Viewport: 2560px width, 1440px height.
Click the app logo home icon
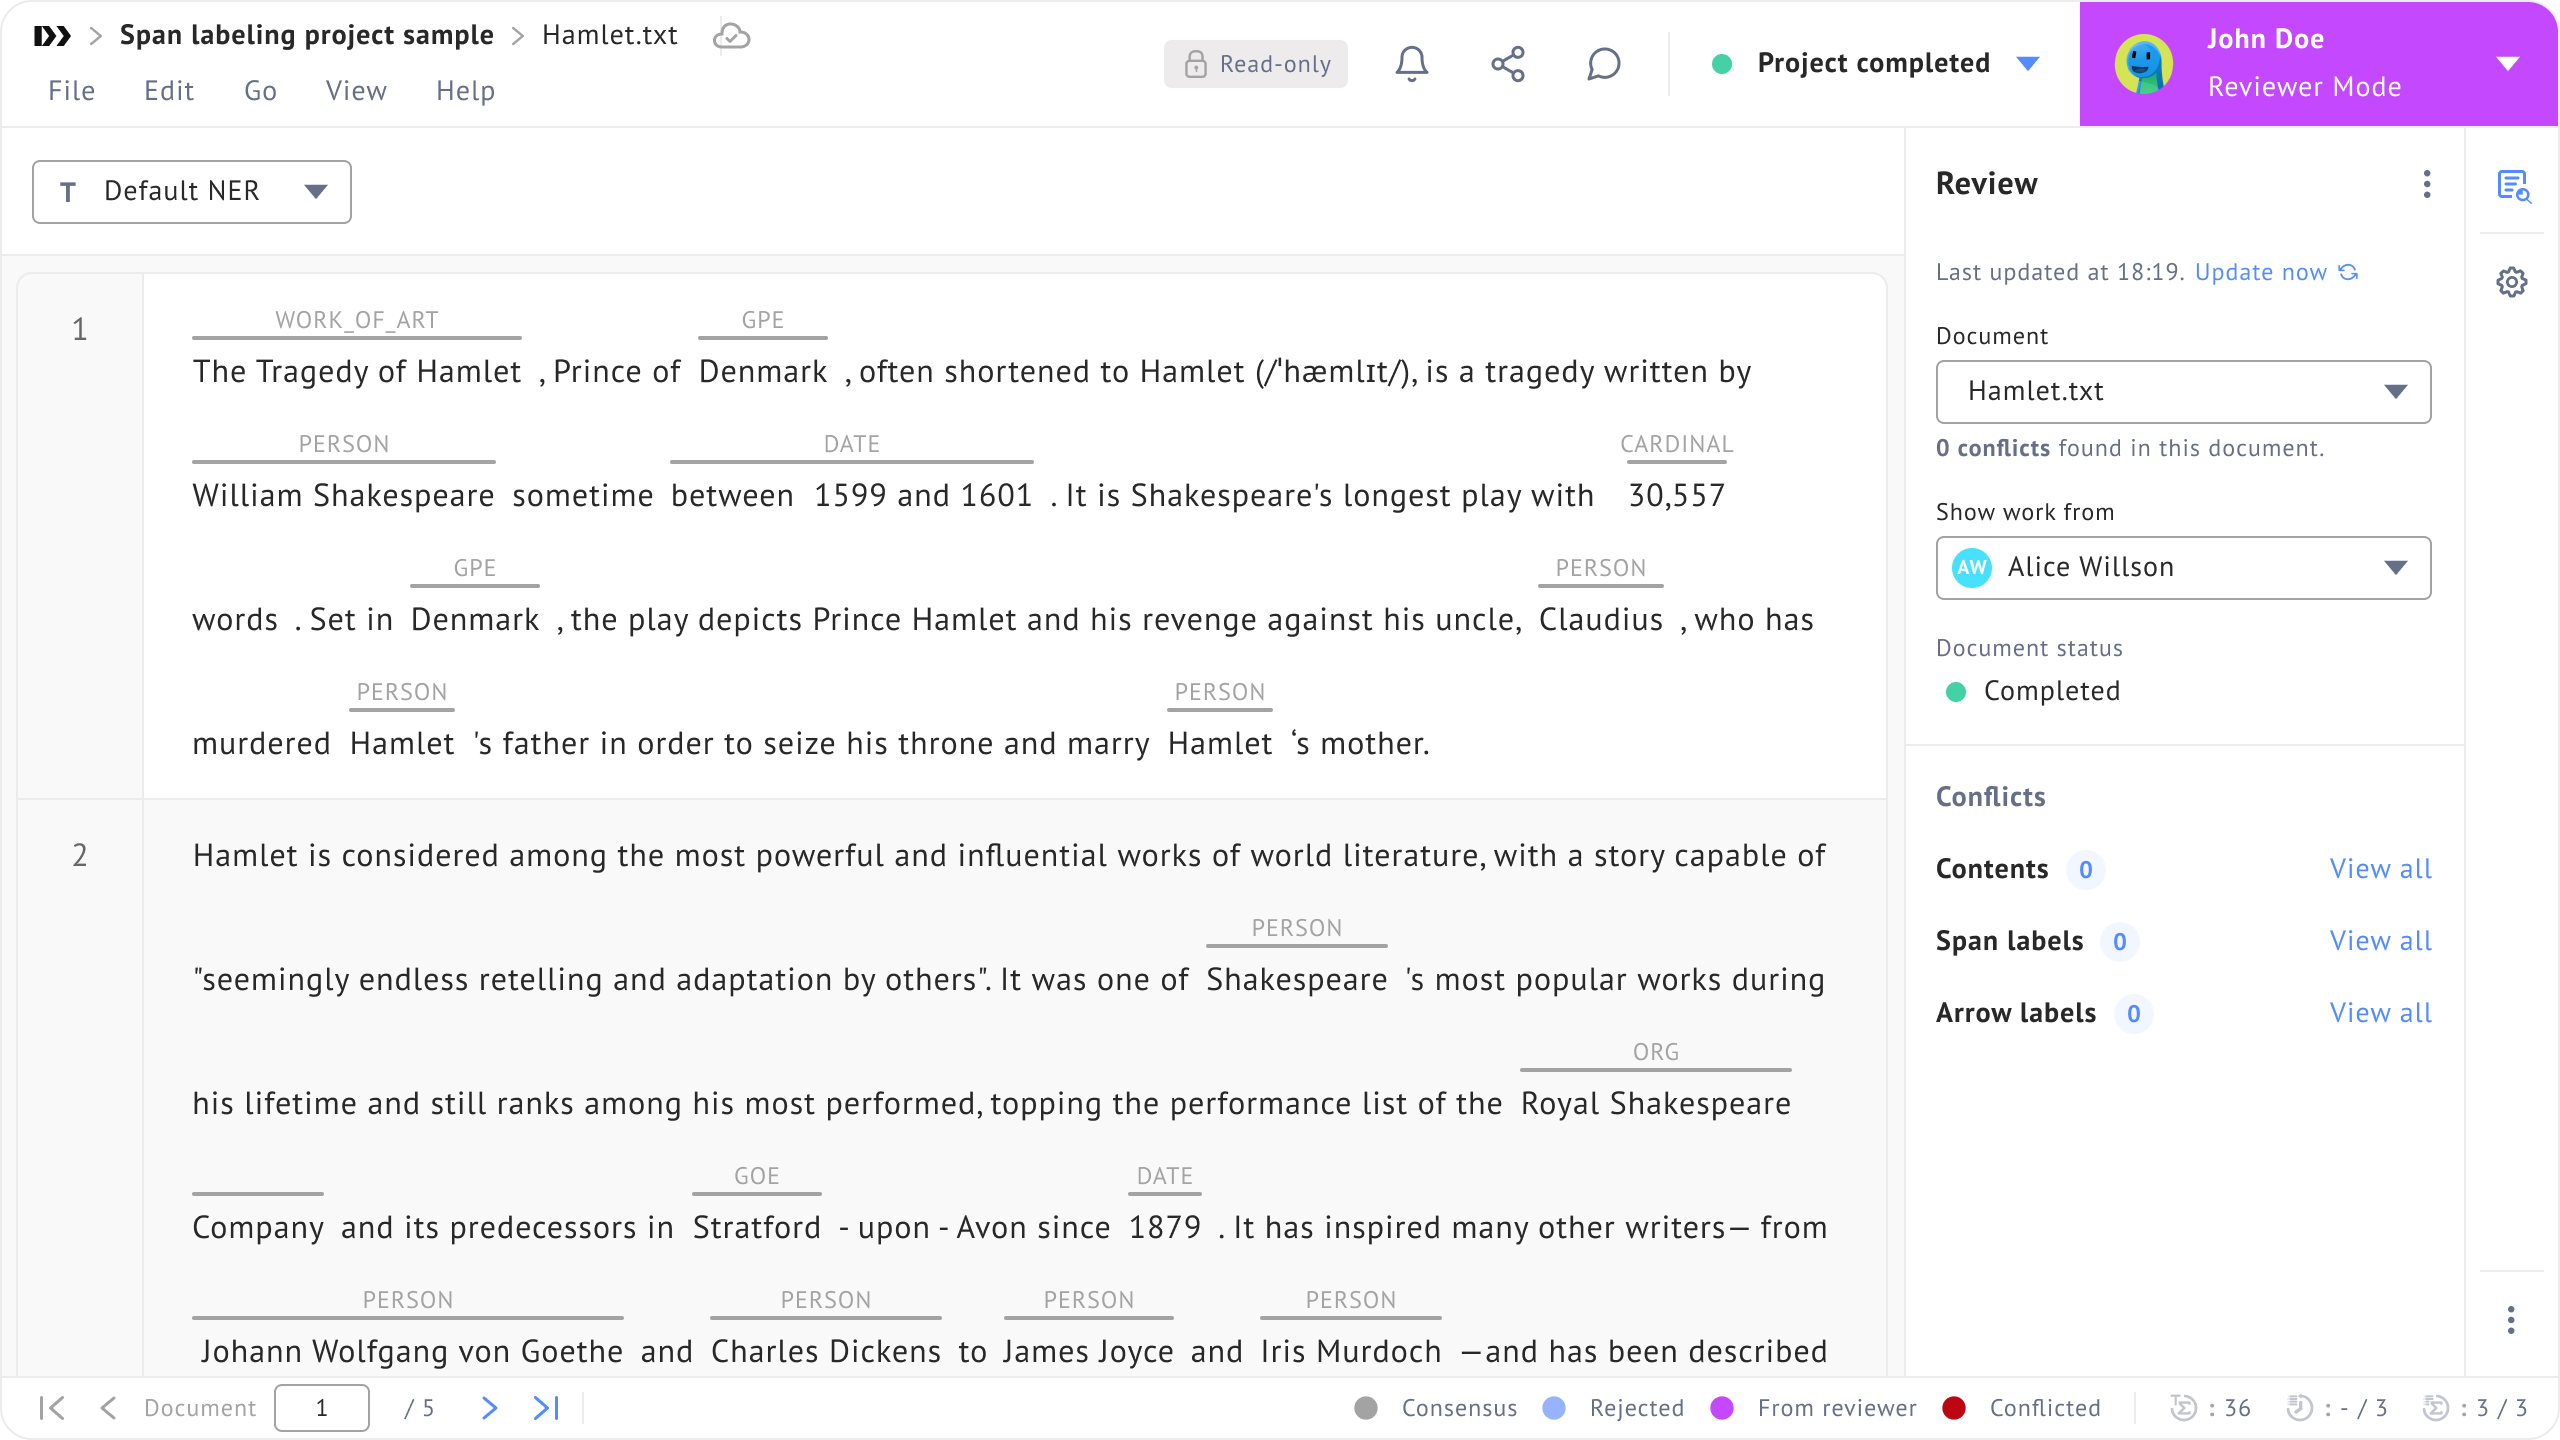[x=52, y=36]
